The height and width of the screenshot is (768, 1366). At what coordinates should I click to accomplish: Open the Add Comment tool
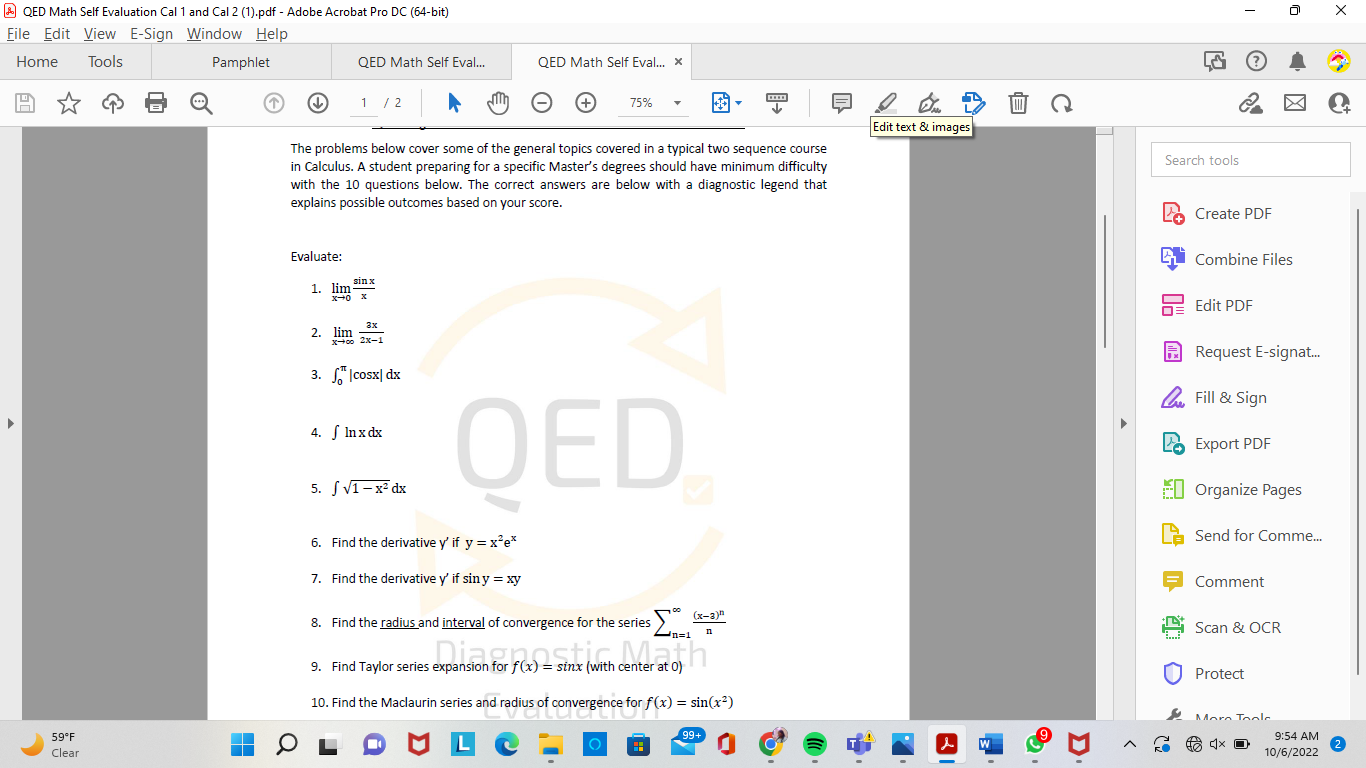pos(840,103)
